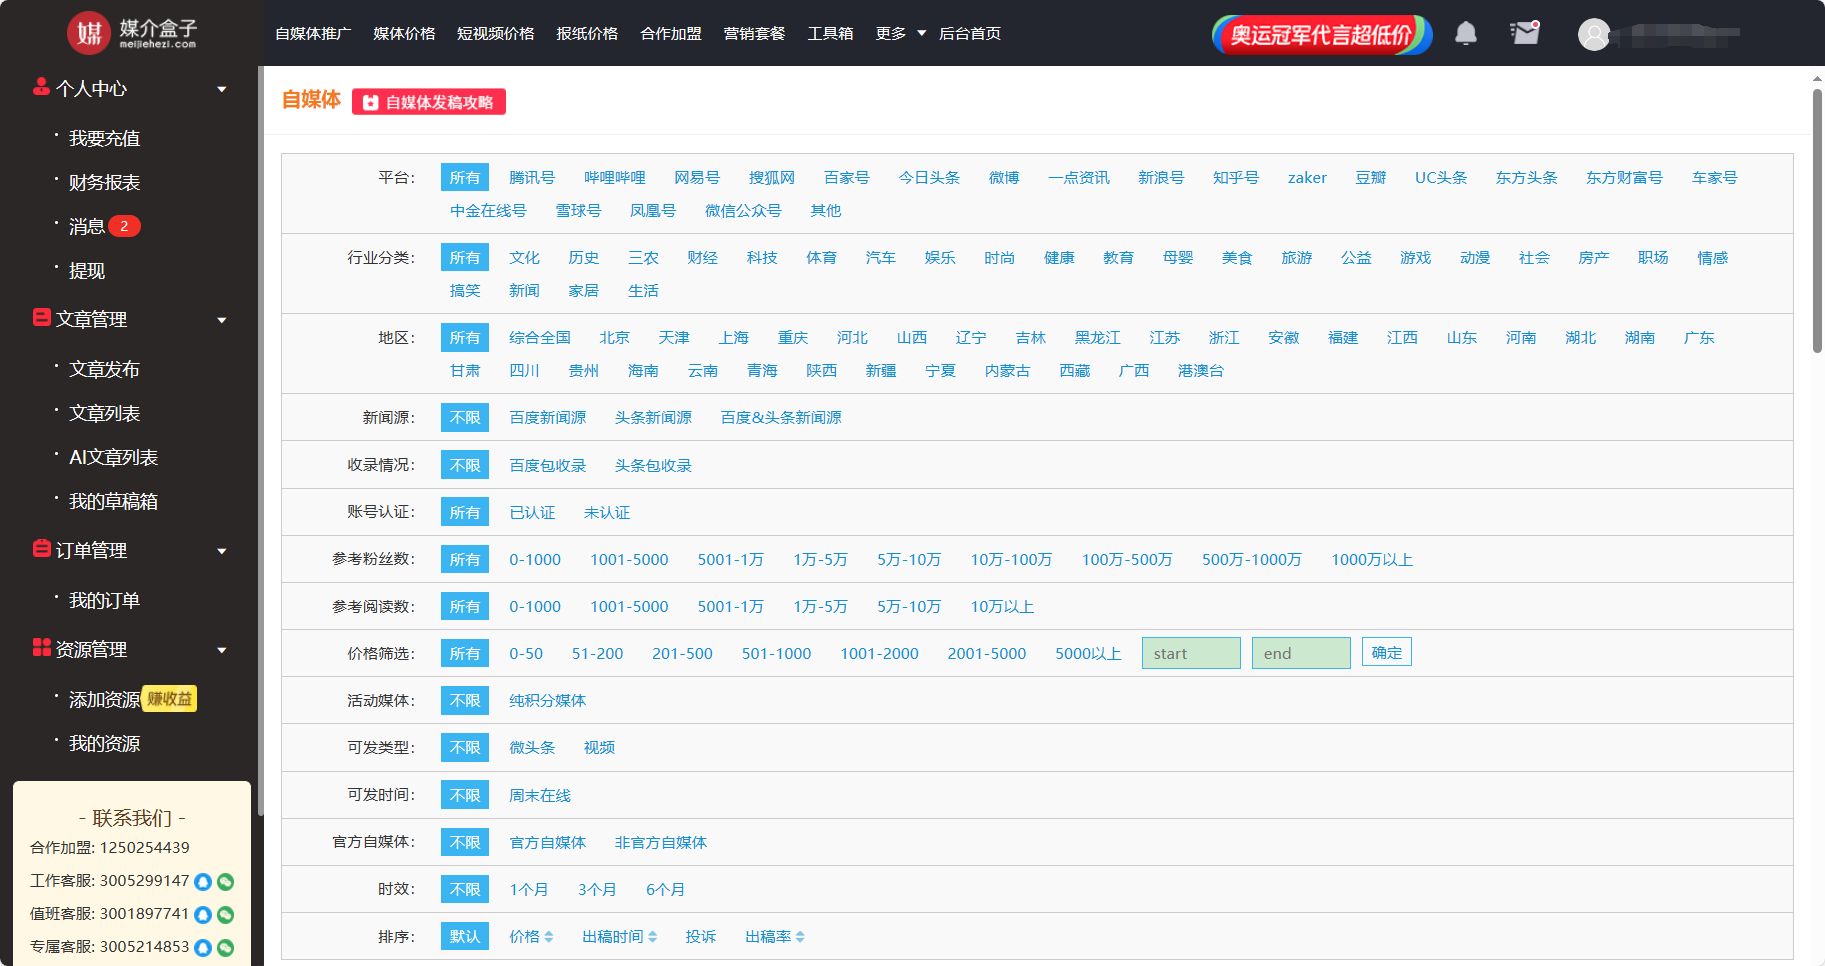Open 报纸价格 in top navigation

click(x=587, y=33)
